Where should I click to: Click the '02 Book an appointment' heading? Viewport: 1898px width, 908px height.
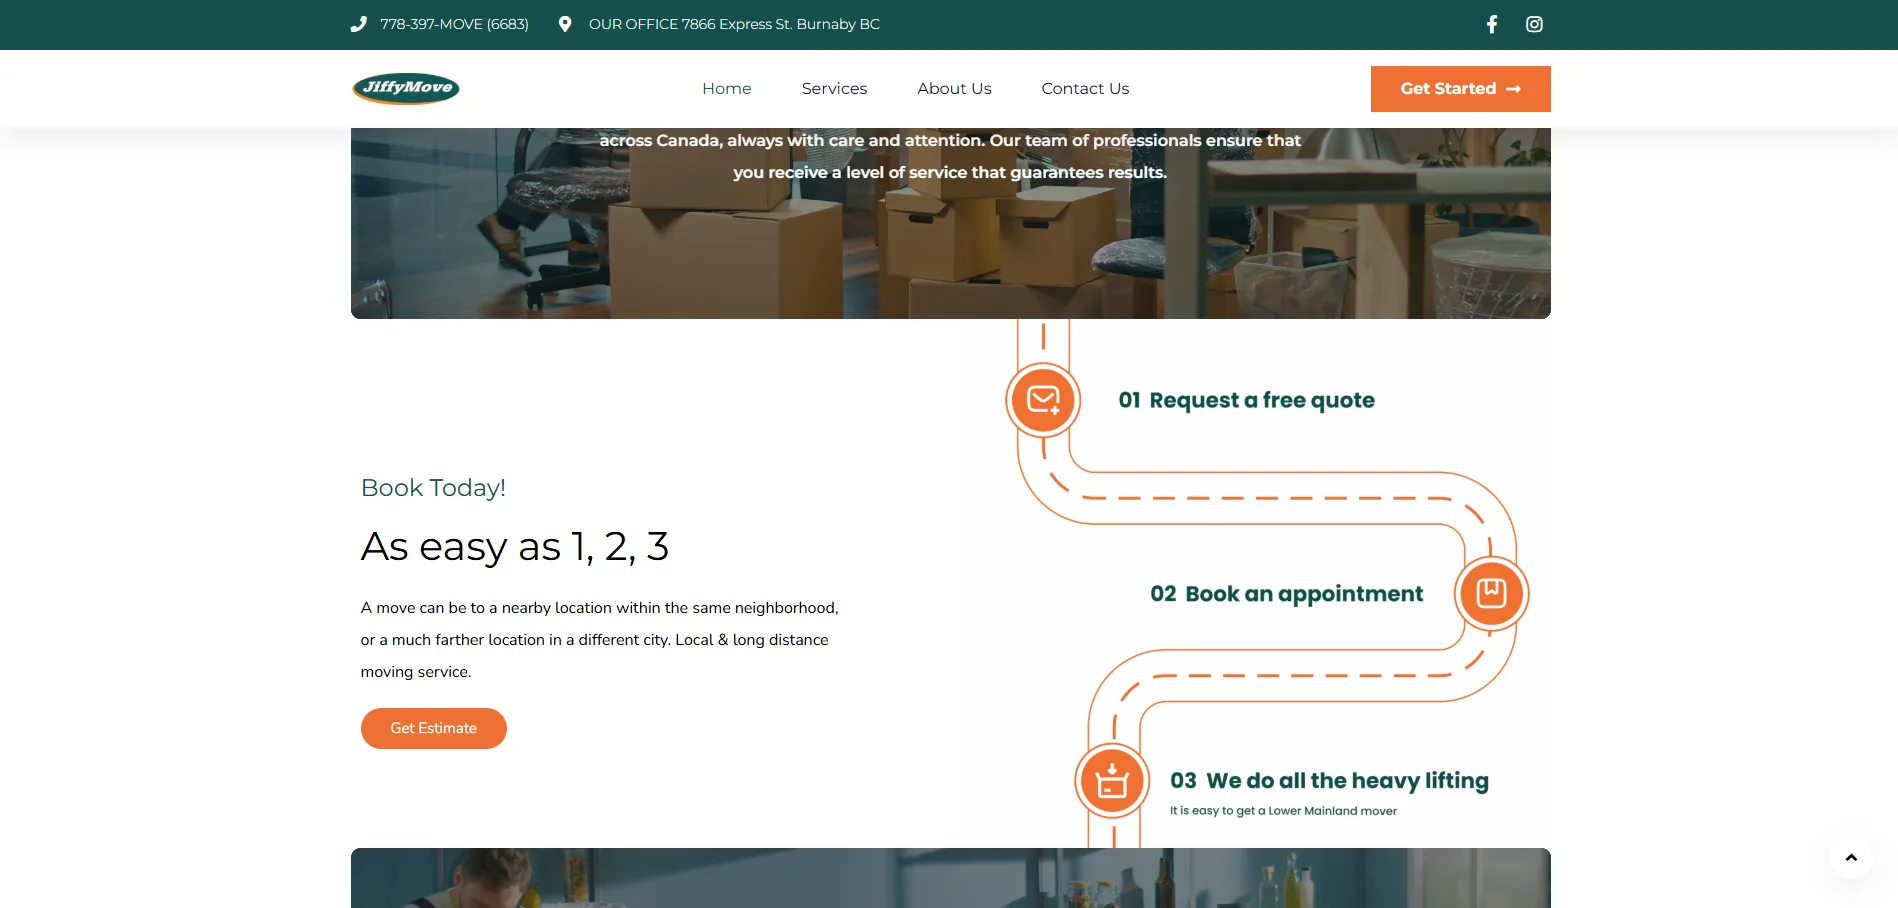[x=1286, y=594]
